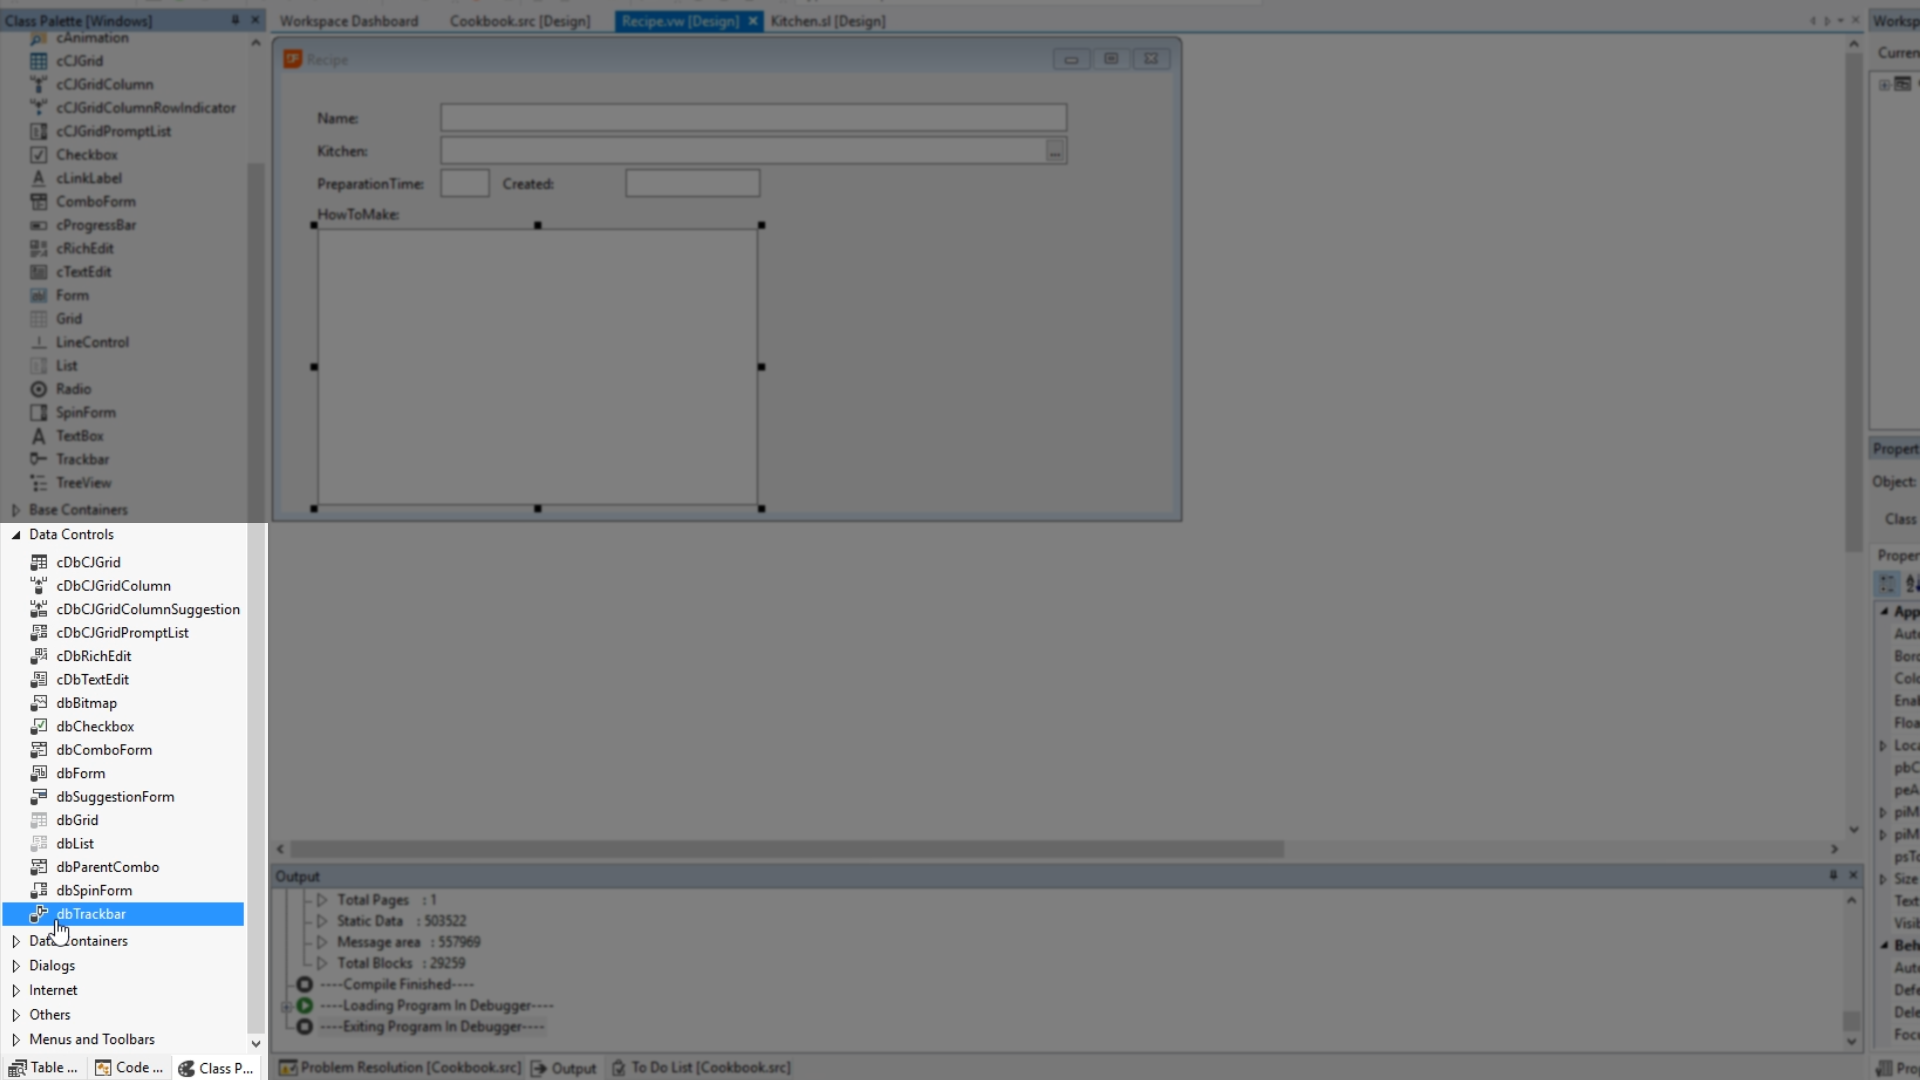Select the dbList palette item
The image size is (1920, 1080).
click(x=75, y=843)
